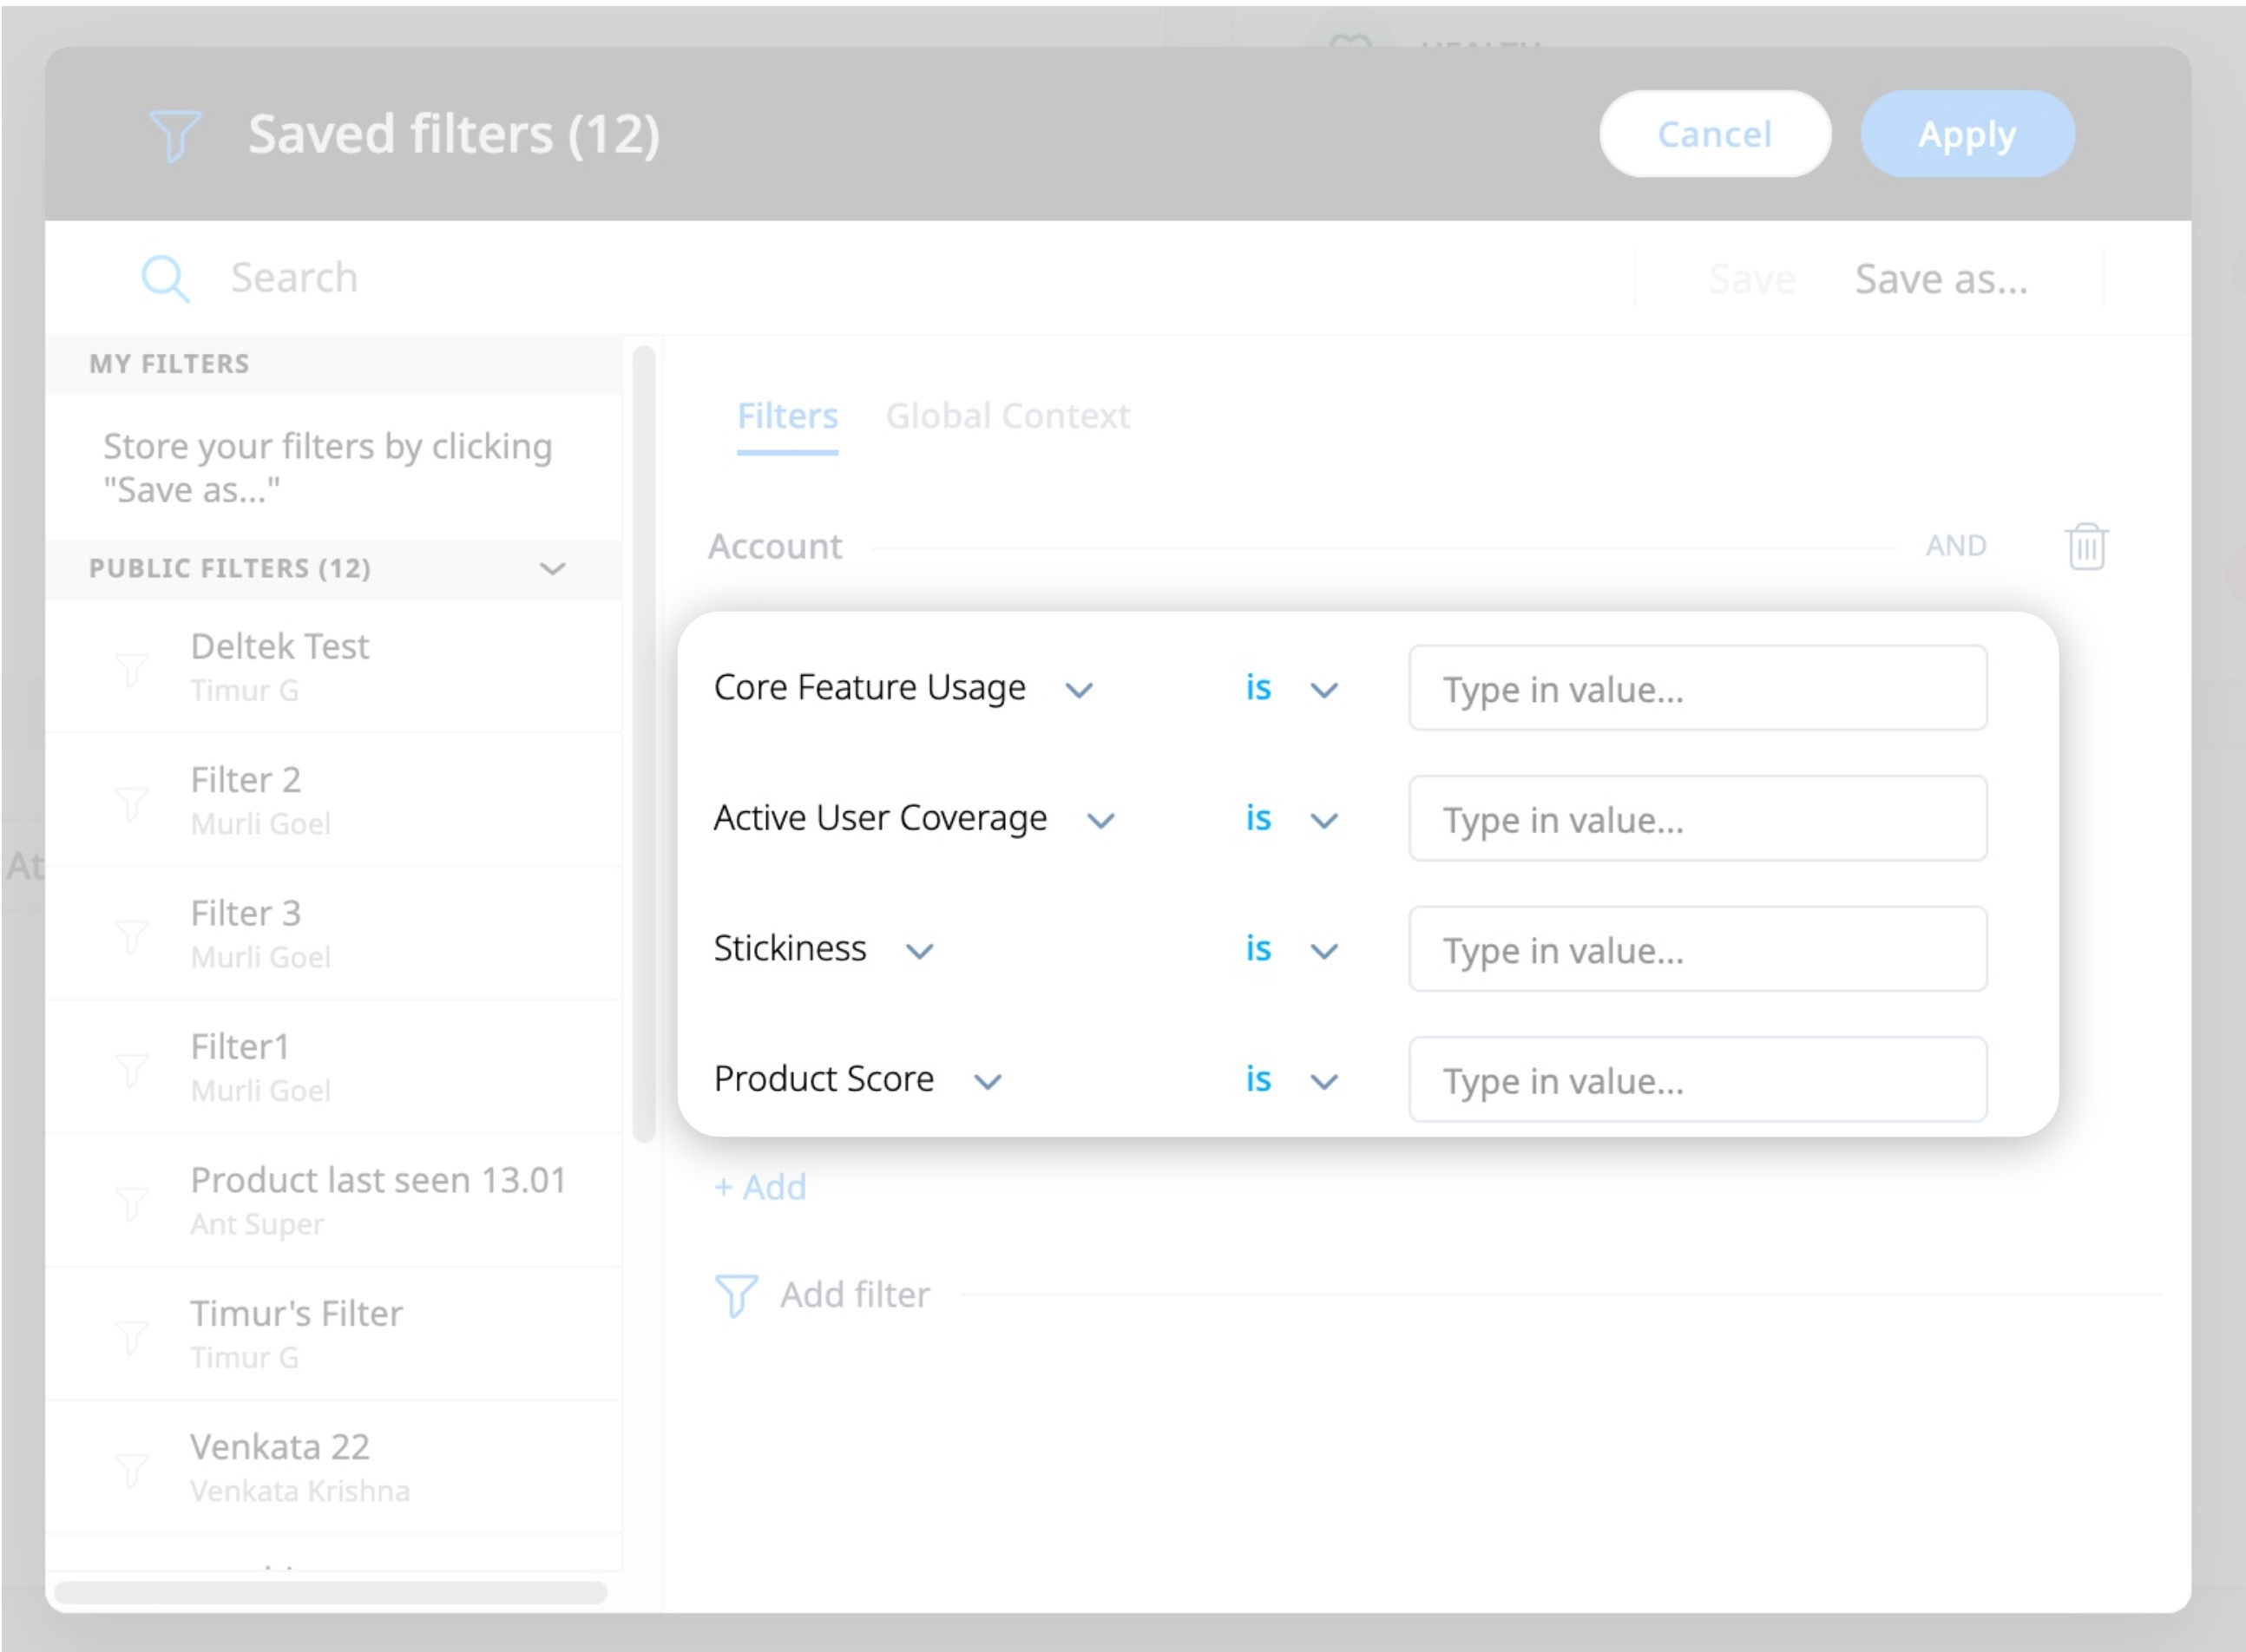This screenshot has height=1652, width=2246.
Task: Click the Apply button
Action: [1966, 134]
